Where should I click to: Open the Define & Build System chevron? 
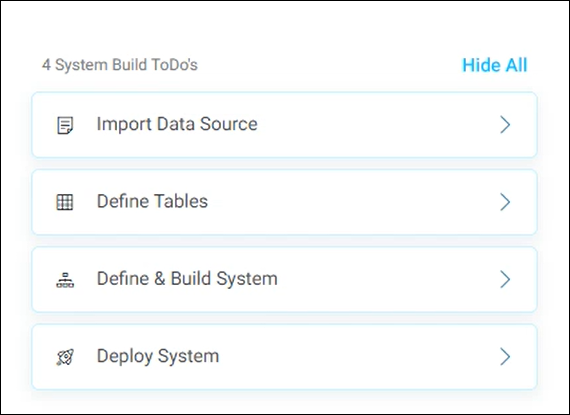[505, 279]
